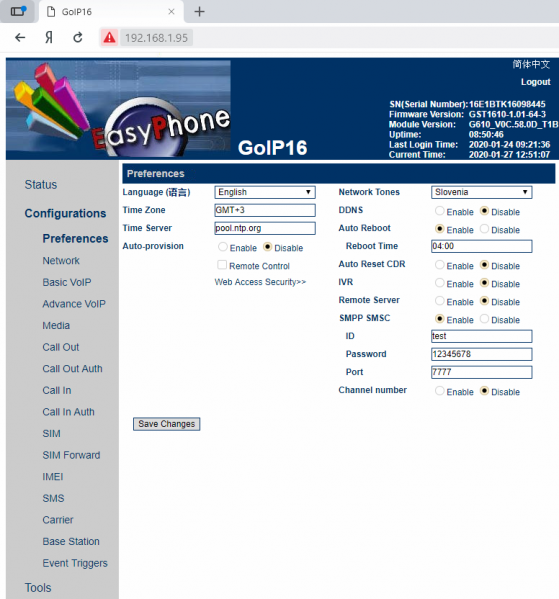Disable Auto Reboot

484,228
